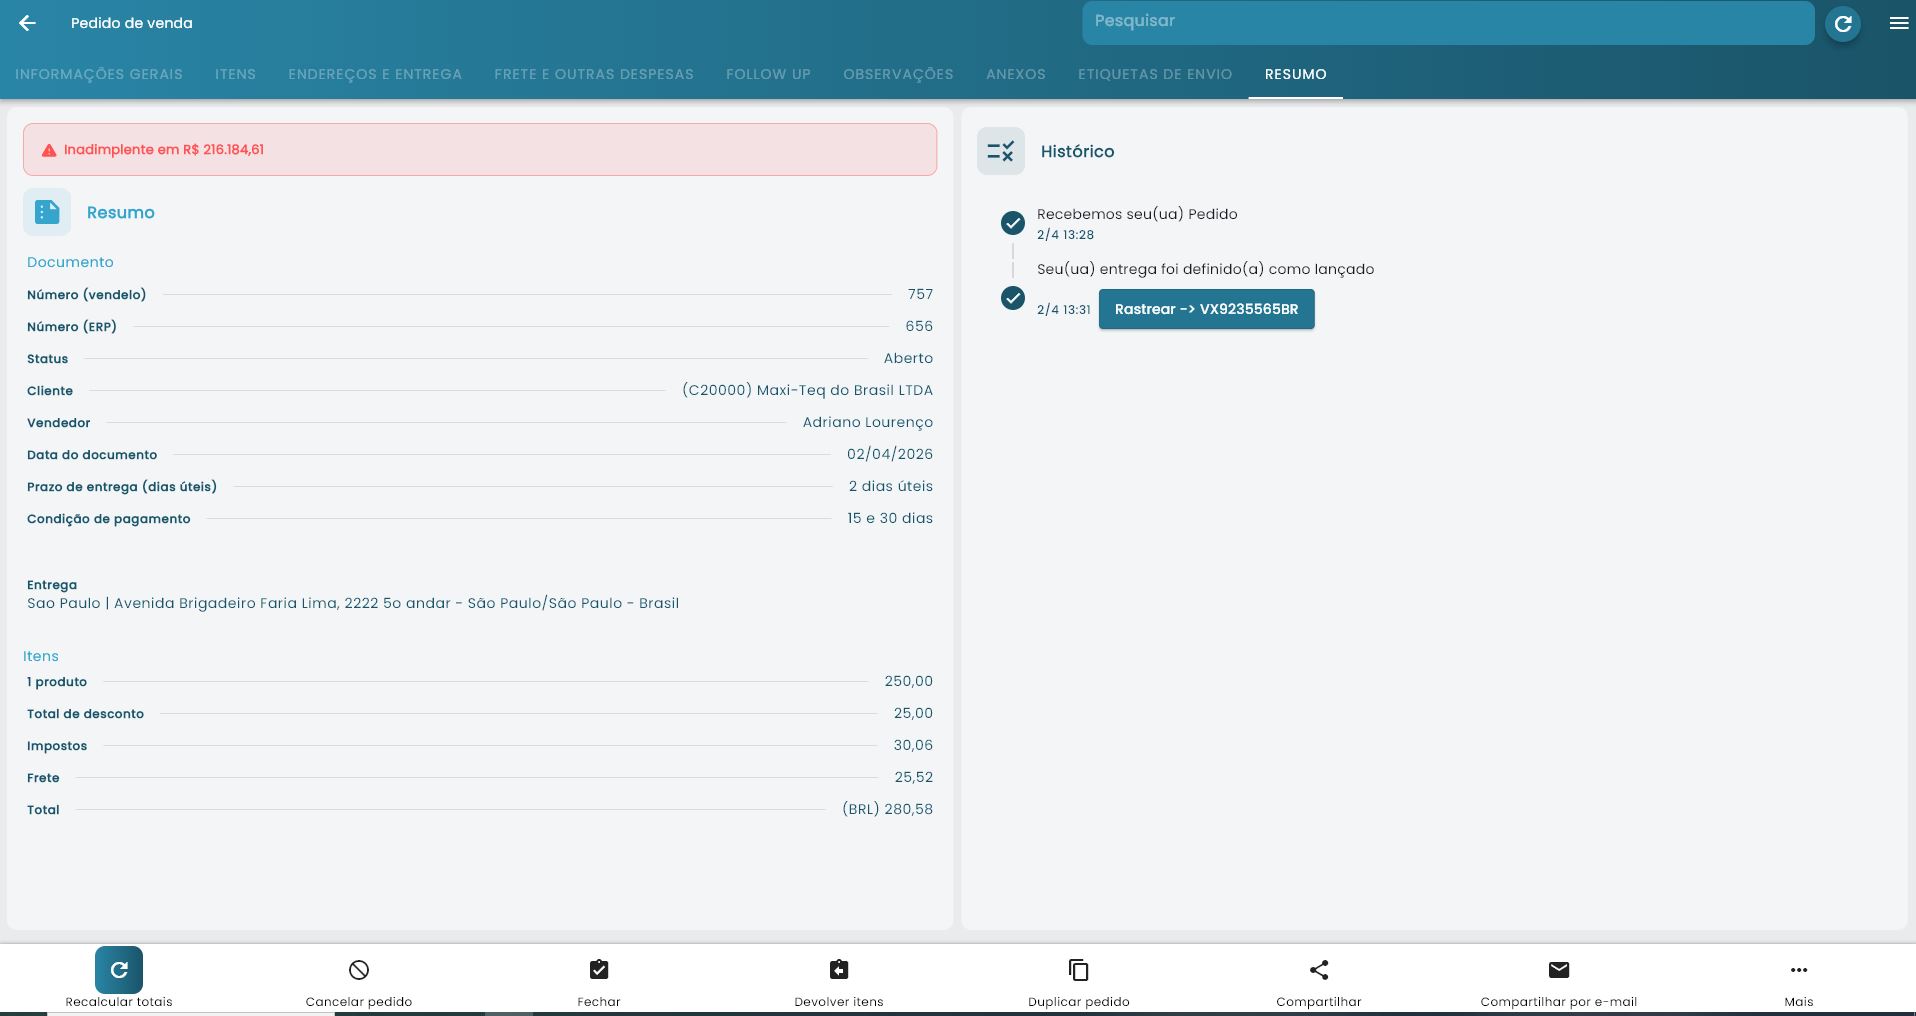Select the Fechar checkmark icon
1916x1016 pixels.
[598, 969]
